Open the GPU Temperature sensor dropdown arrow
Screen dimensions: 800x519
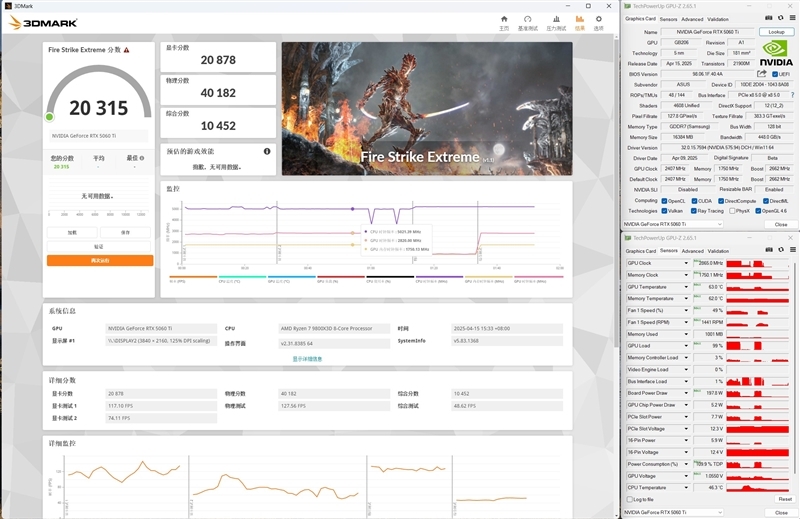pyautogui.click(x=686, y=287)
